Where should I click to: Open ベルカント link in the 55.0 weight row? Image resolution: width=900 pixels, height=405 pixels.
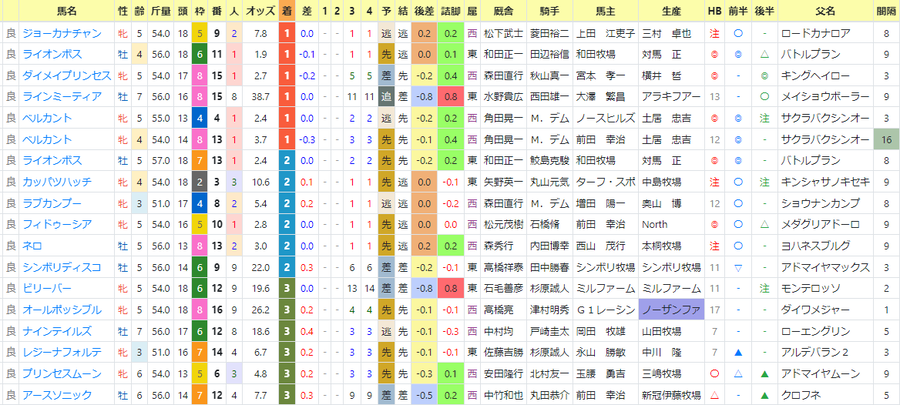(47, 118)
